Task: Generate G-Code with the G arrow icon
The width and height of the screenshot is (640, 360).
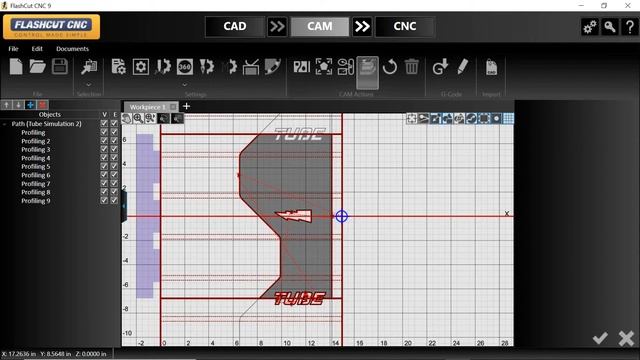Action: [x=440, y=67]
